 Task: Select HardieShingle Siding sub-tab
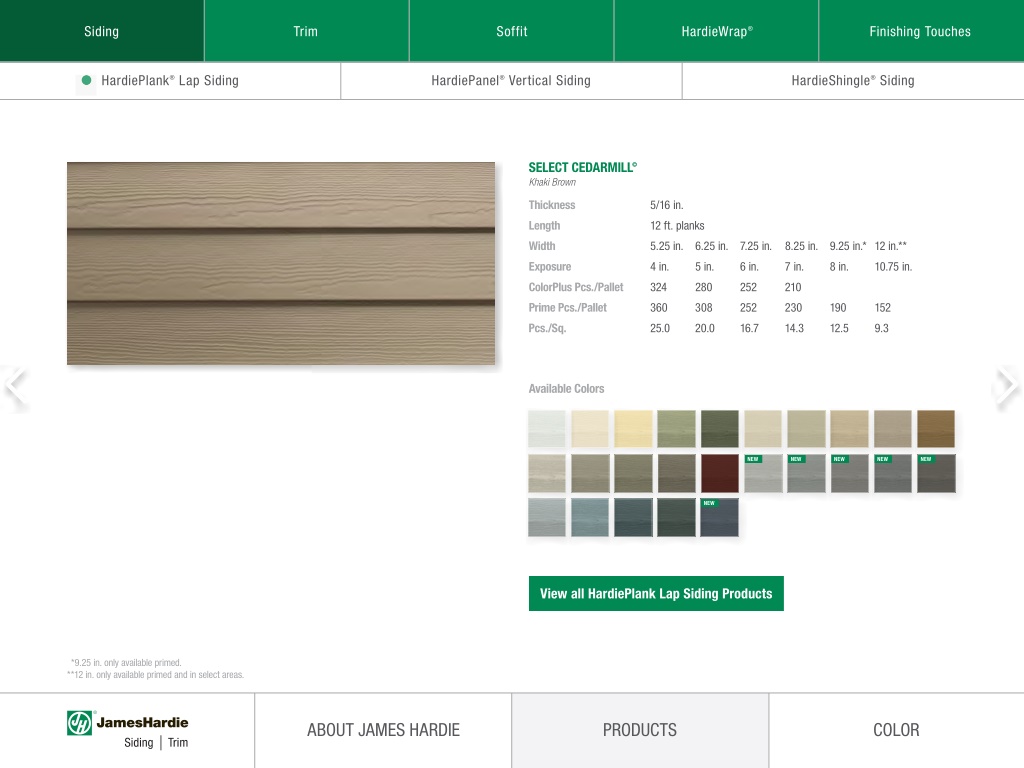click(853, 81)
